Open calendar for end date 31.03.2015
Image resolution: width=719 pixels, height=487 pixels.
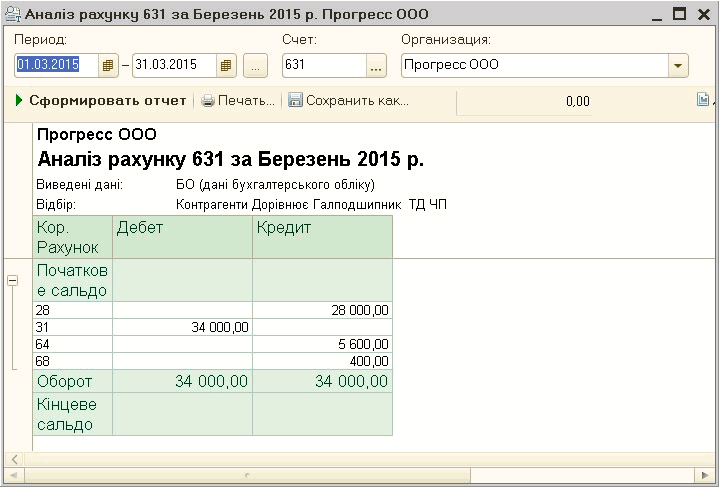click(x=226, y=66)
